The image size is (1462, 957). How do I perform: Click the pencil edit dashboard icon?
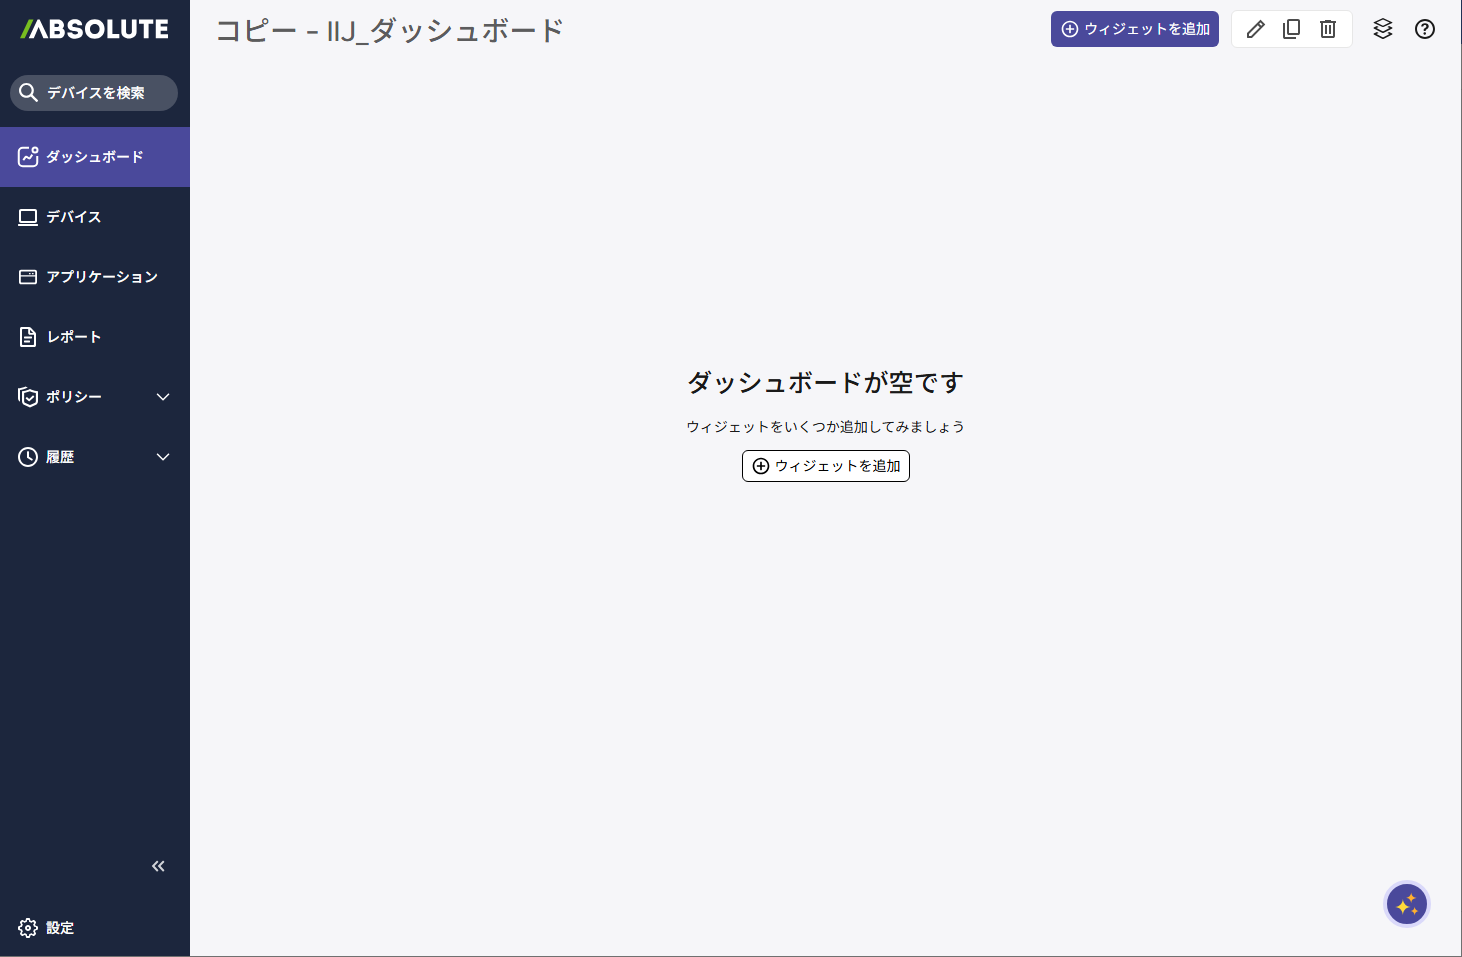tap(1256, 29)
